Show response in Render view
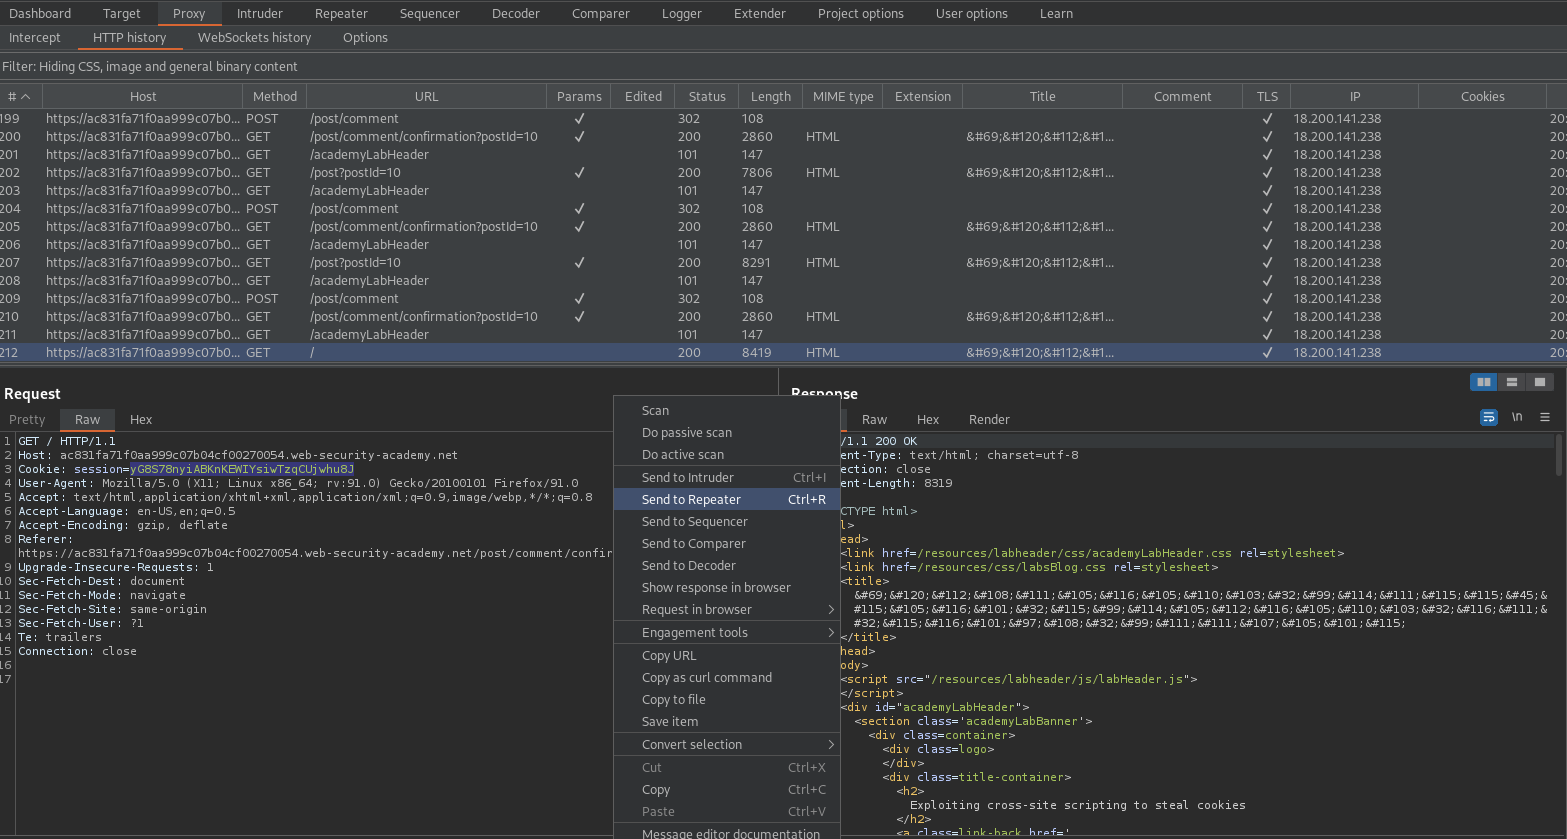Viewport: 1567px width, 839px height. [x=989, y=420]
